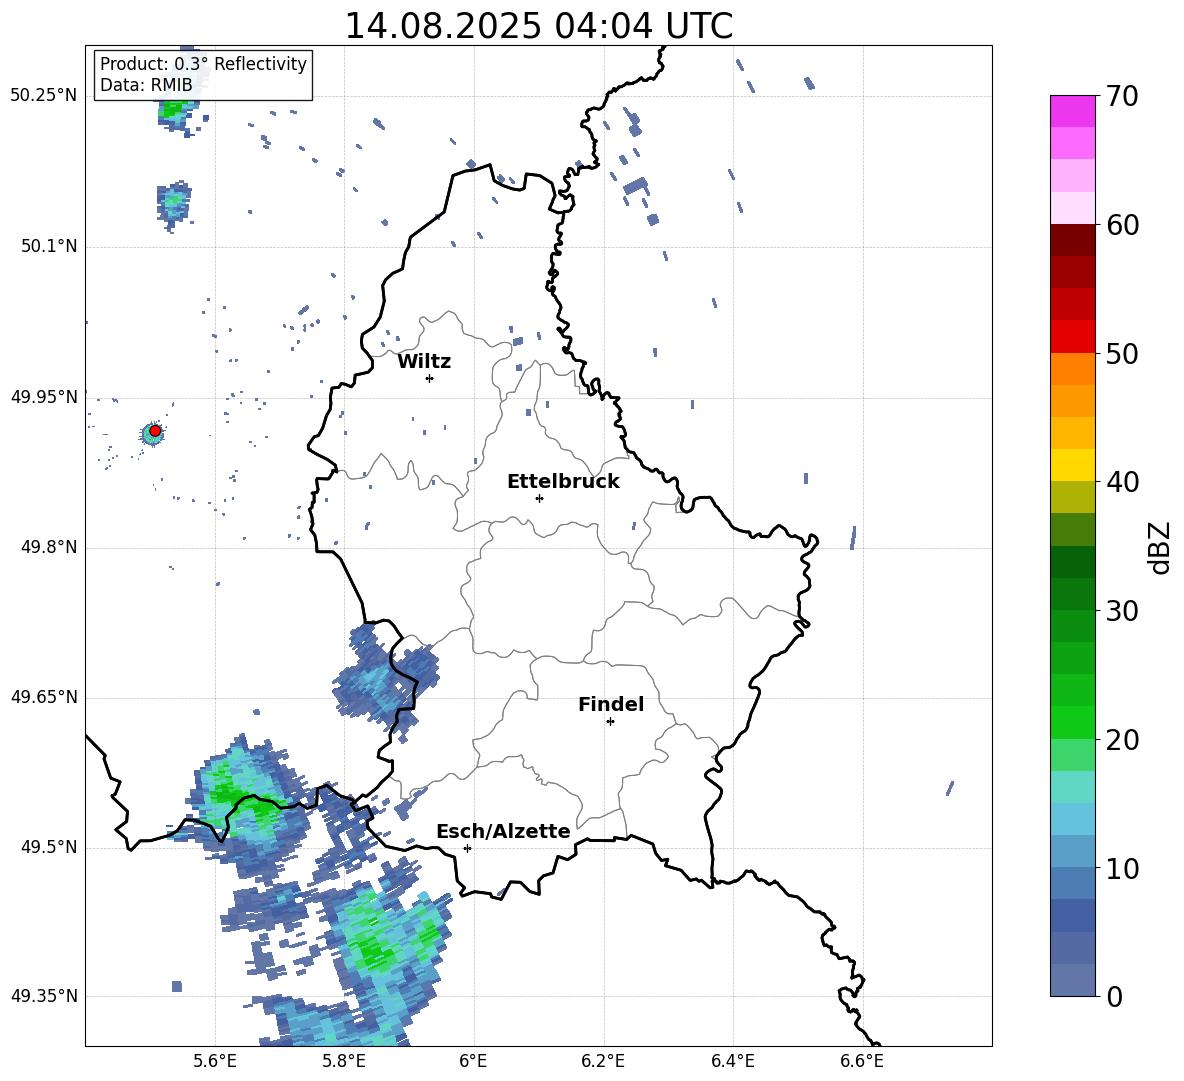Click the 5.8°E longitude label
The height and width of the screenshot is (1081, 1184).
344,1062
